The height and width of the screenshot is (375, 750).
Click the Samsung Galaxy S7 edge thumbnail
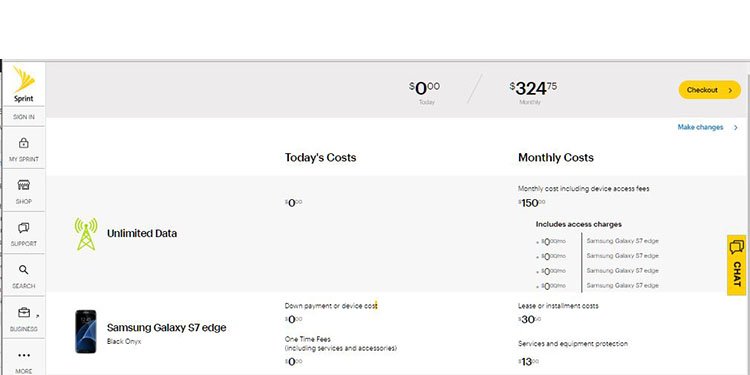coord(86,331)
